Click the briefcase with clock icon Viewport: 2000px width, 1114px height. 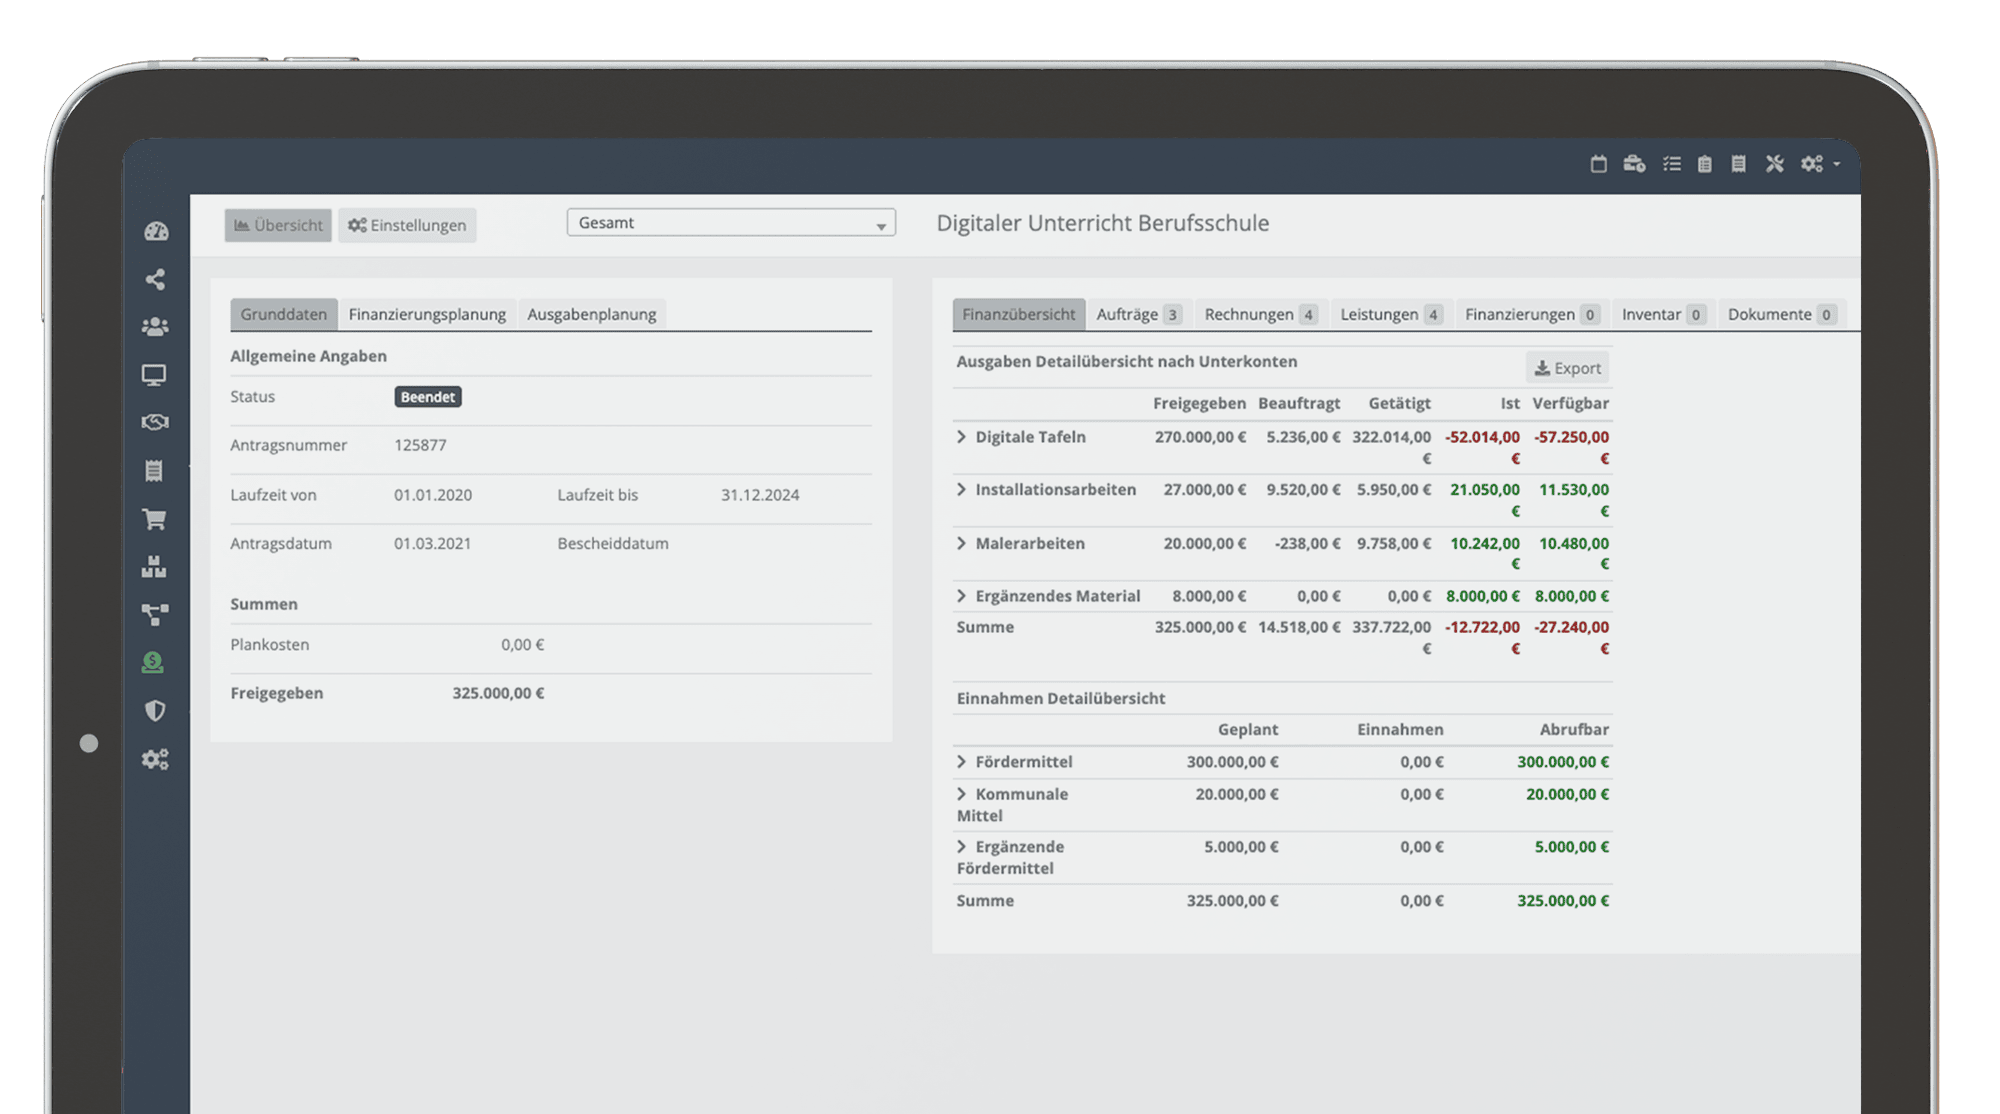[1634, 164]
